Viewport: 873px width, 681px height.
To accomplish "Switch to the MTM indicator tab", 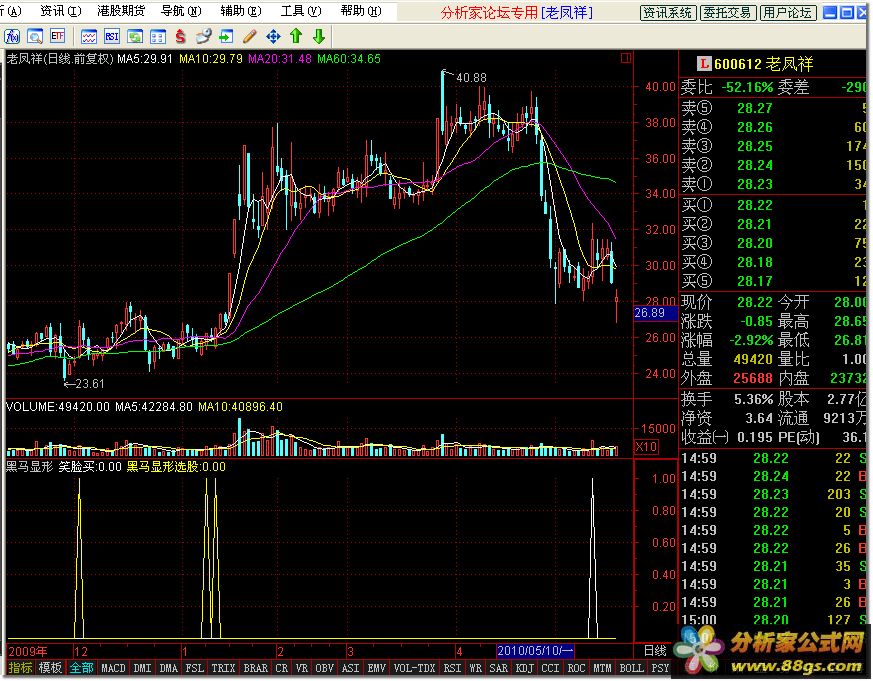I will [x=602, y=668].
